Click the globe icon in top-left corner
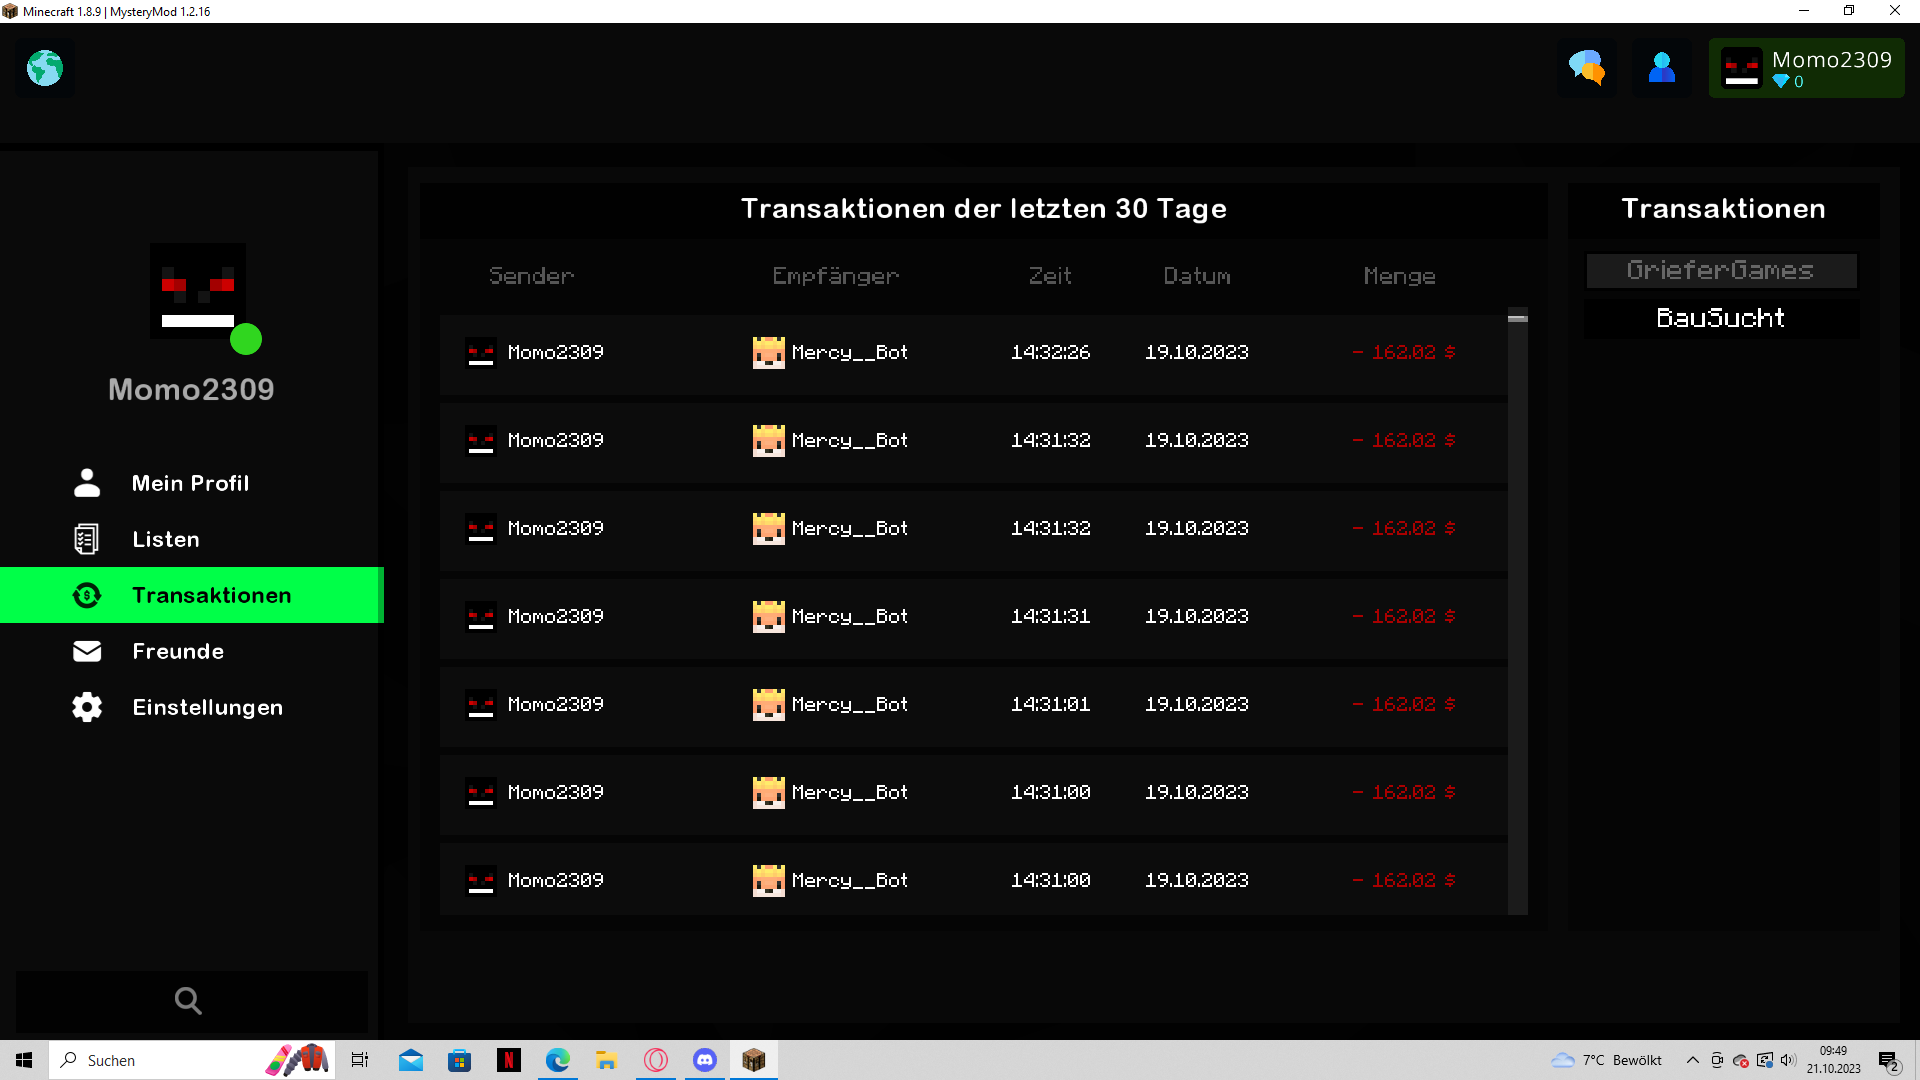This screenshot has width=1920, height=1080. 45,68
